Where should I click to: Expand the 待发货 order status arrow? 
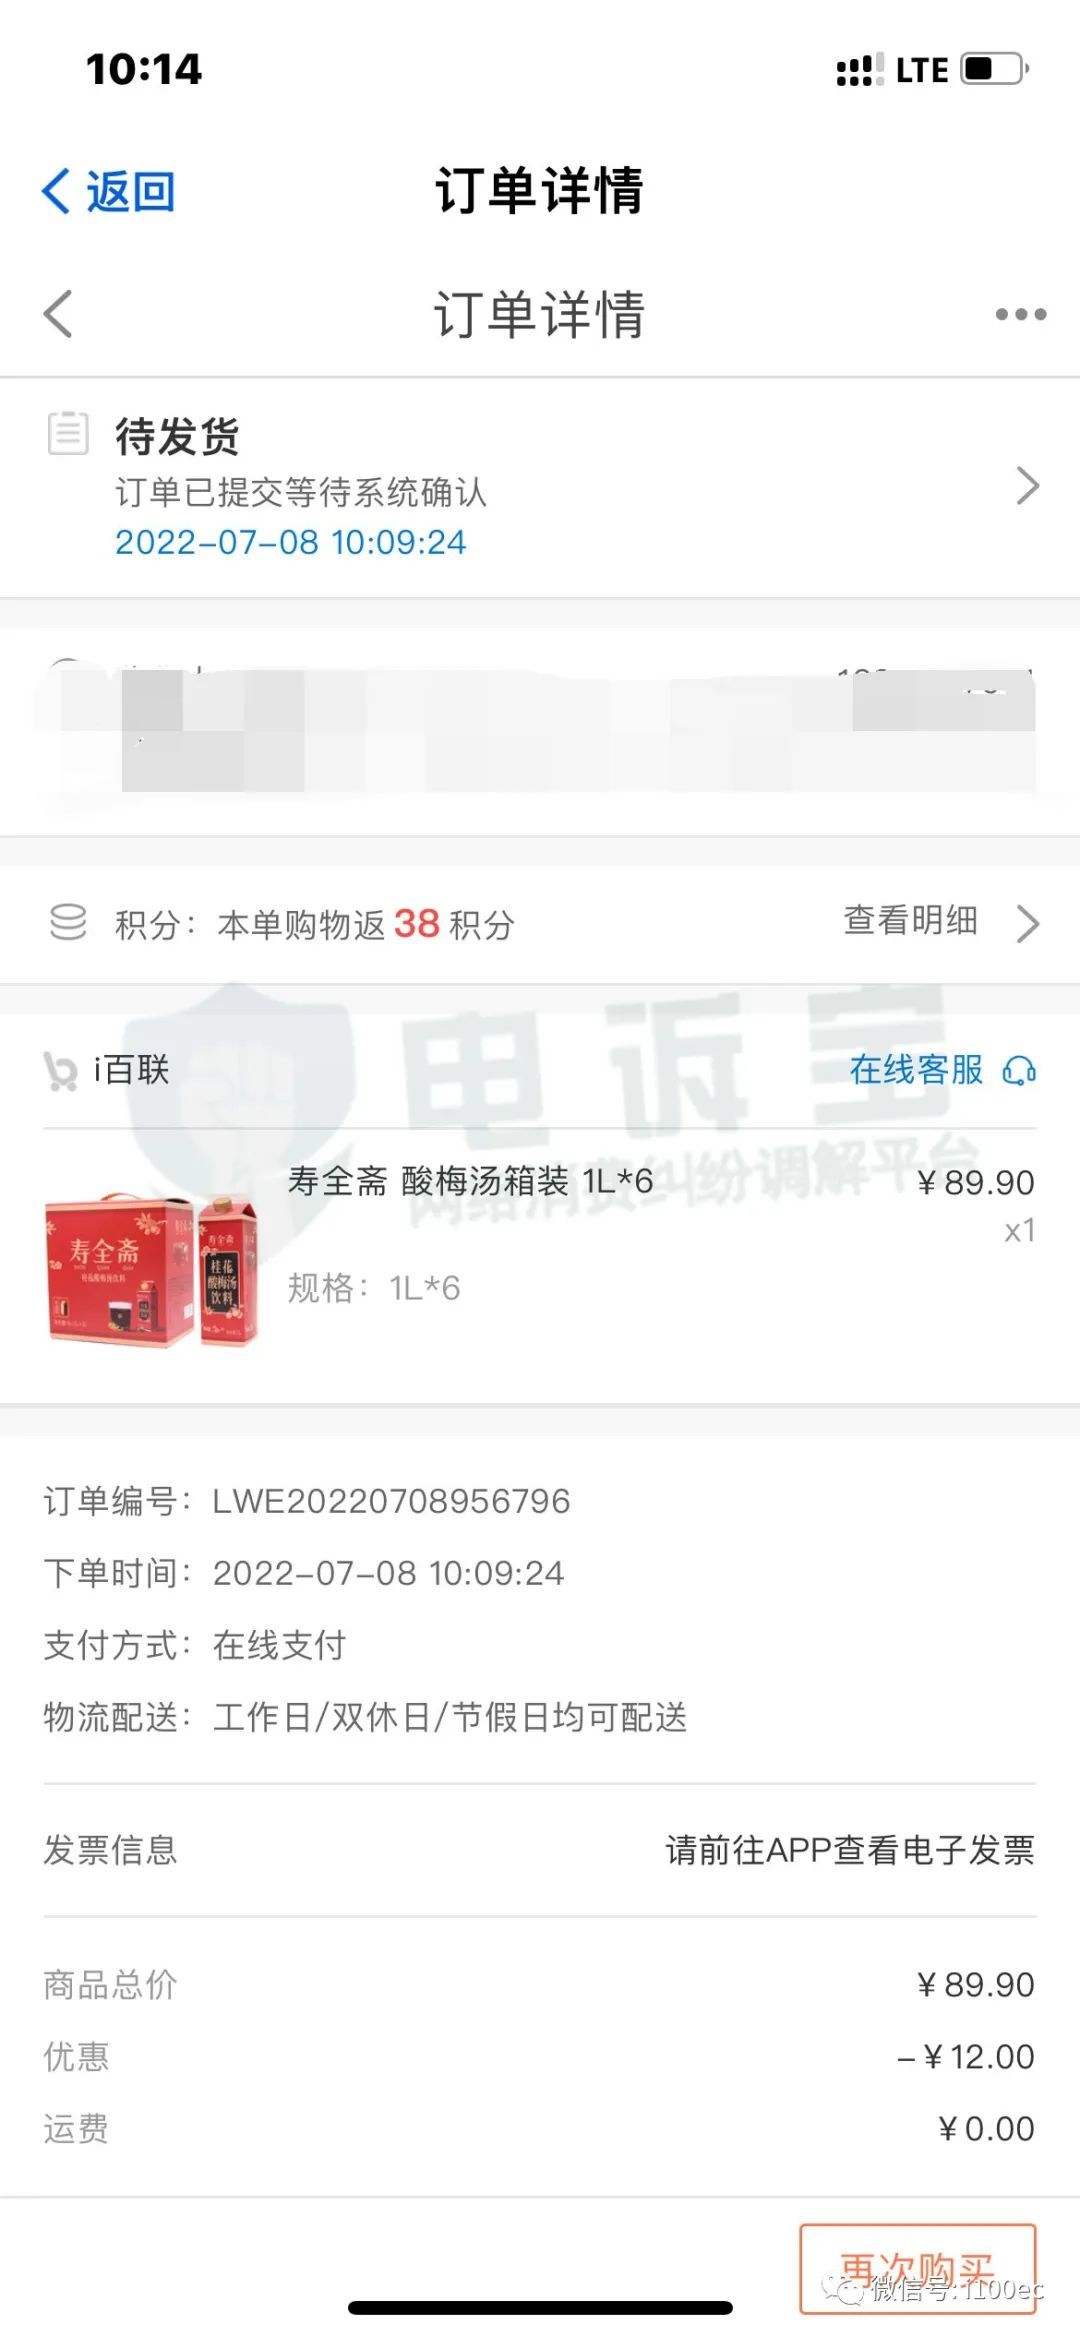[x=1027, y=486]
